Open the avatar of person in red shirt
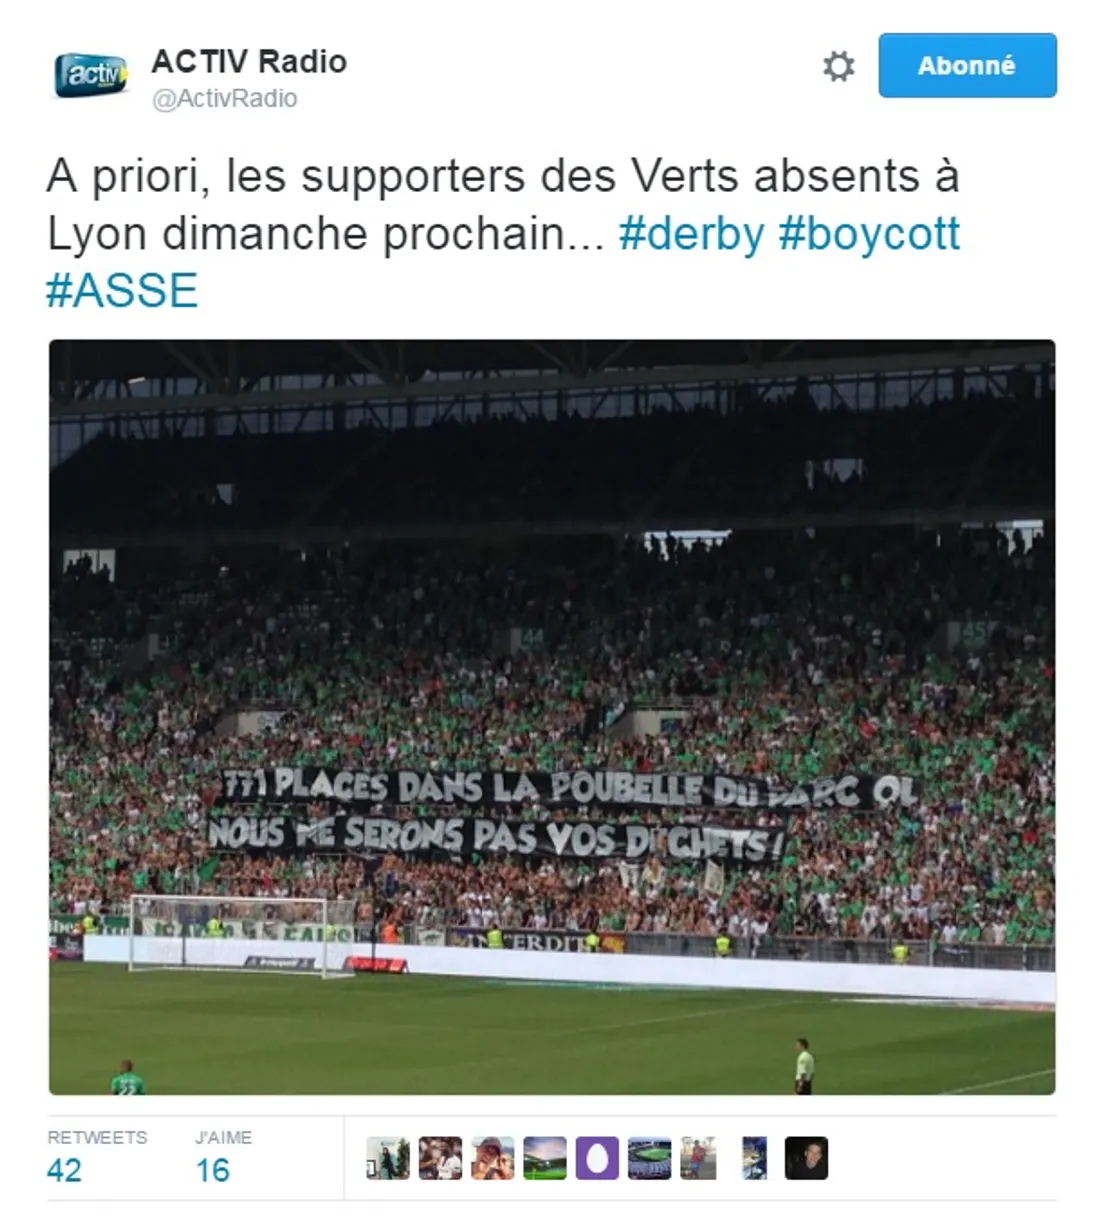 pyautogui.click(x=699, y=1158)
